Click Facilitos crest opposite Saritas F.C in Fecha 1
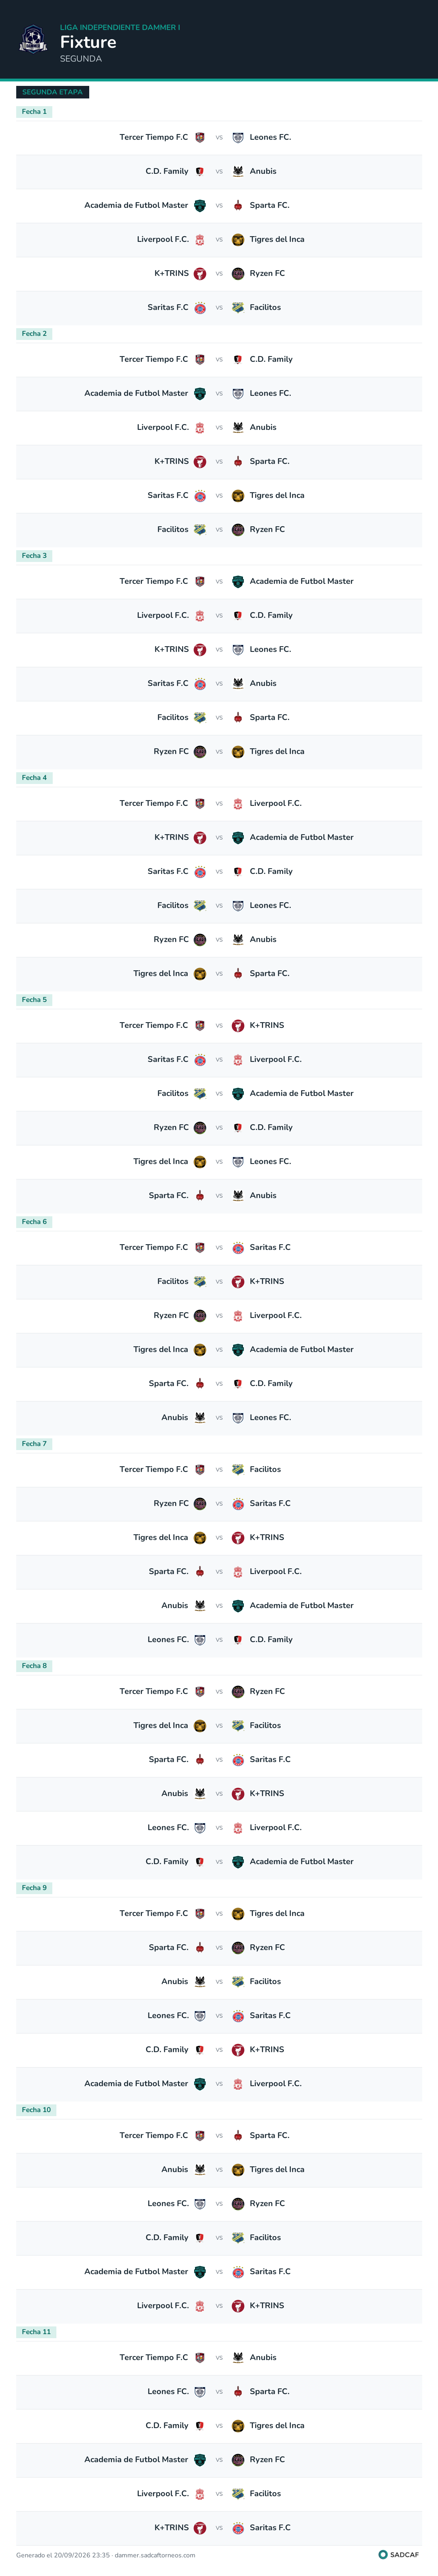The width and height of the screenshot is (438, 2576). [x=238, y=307]
